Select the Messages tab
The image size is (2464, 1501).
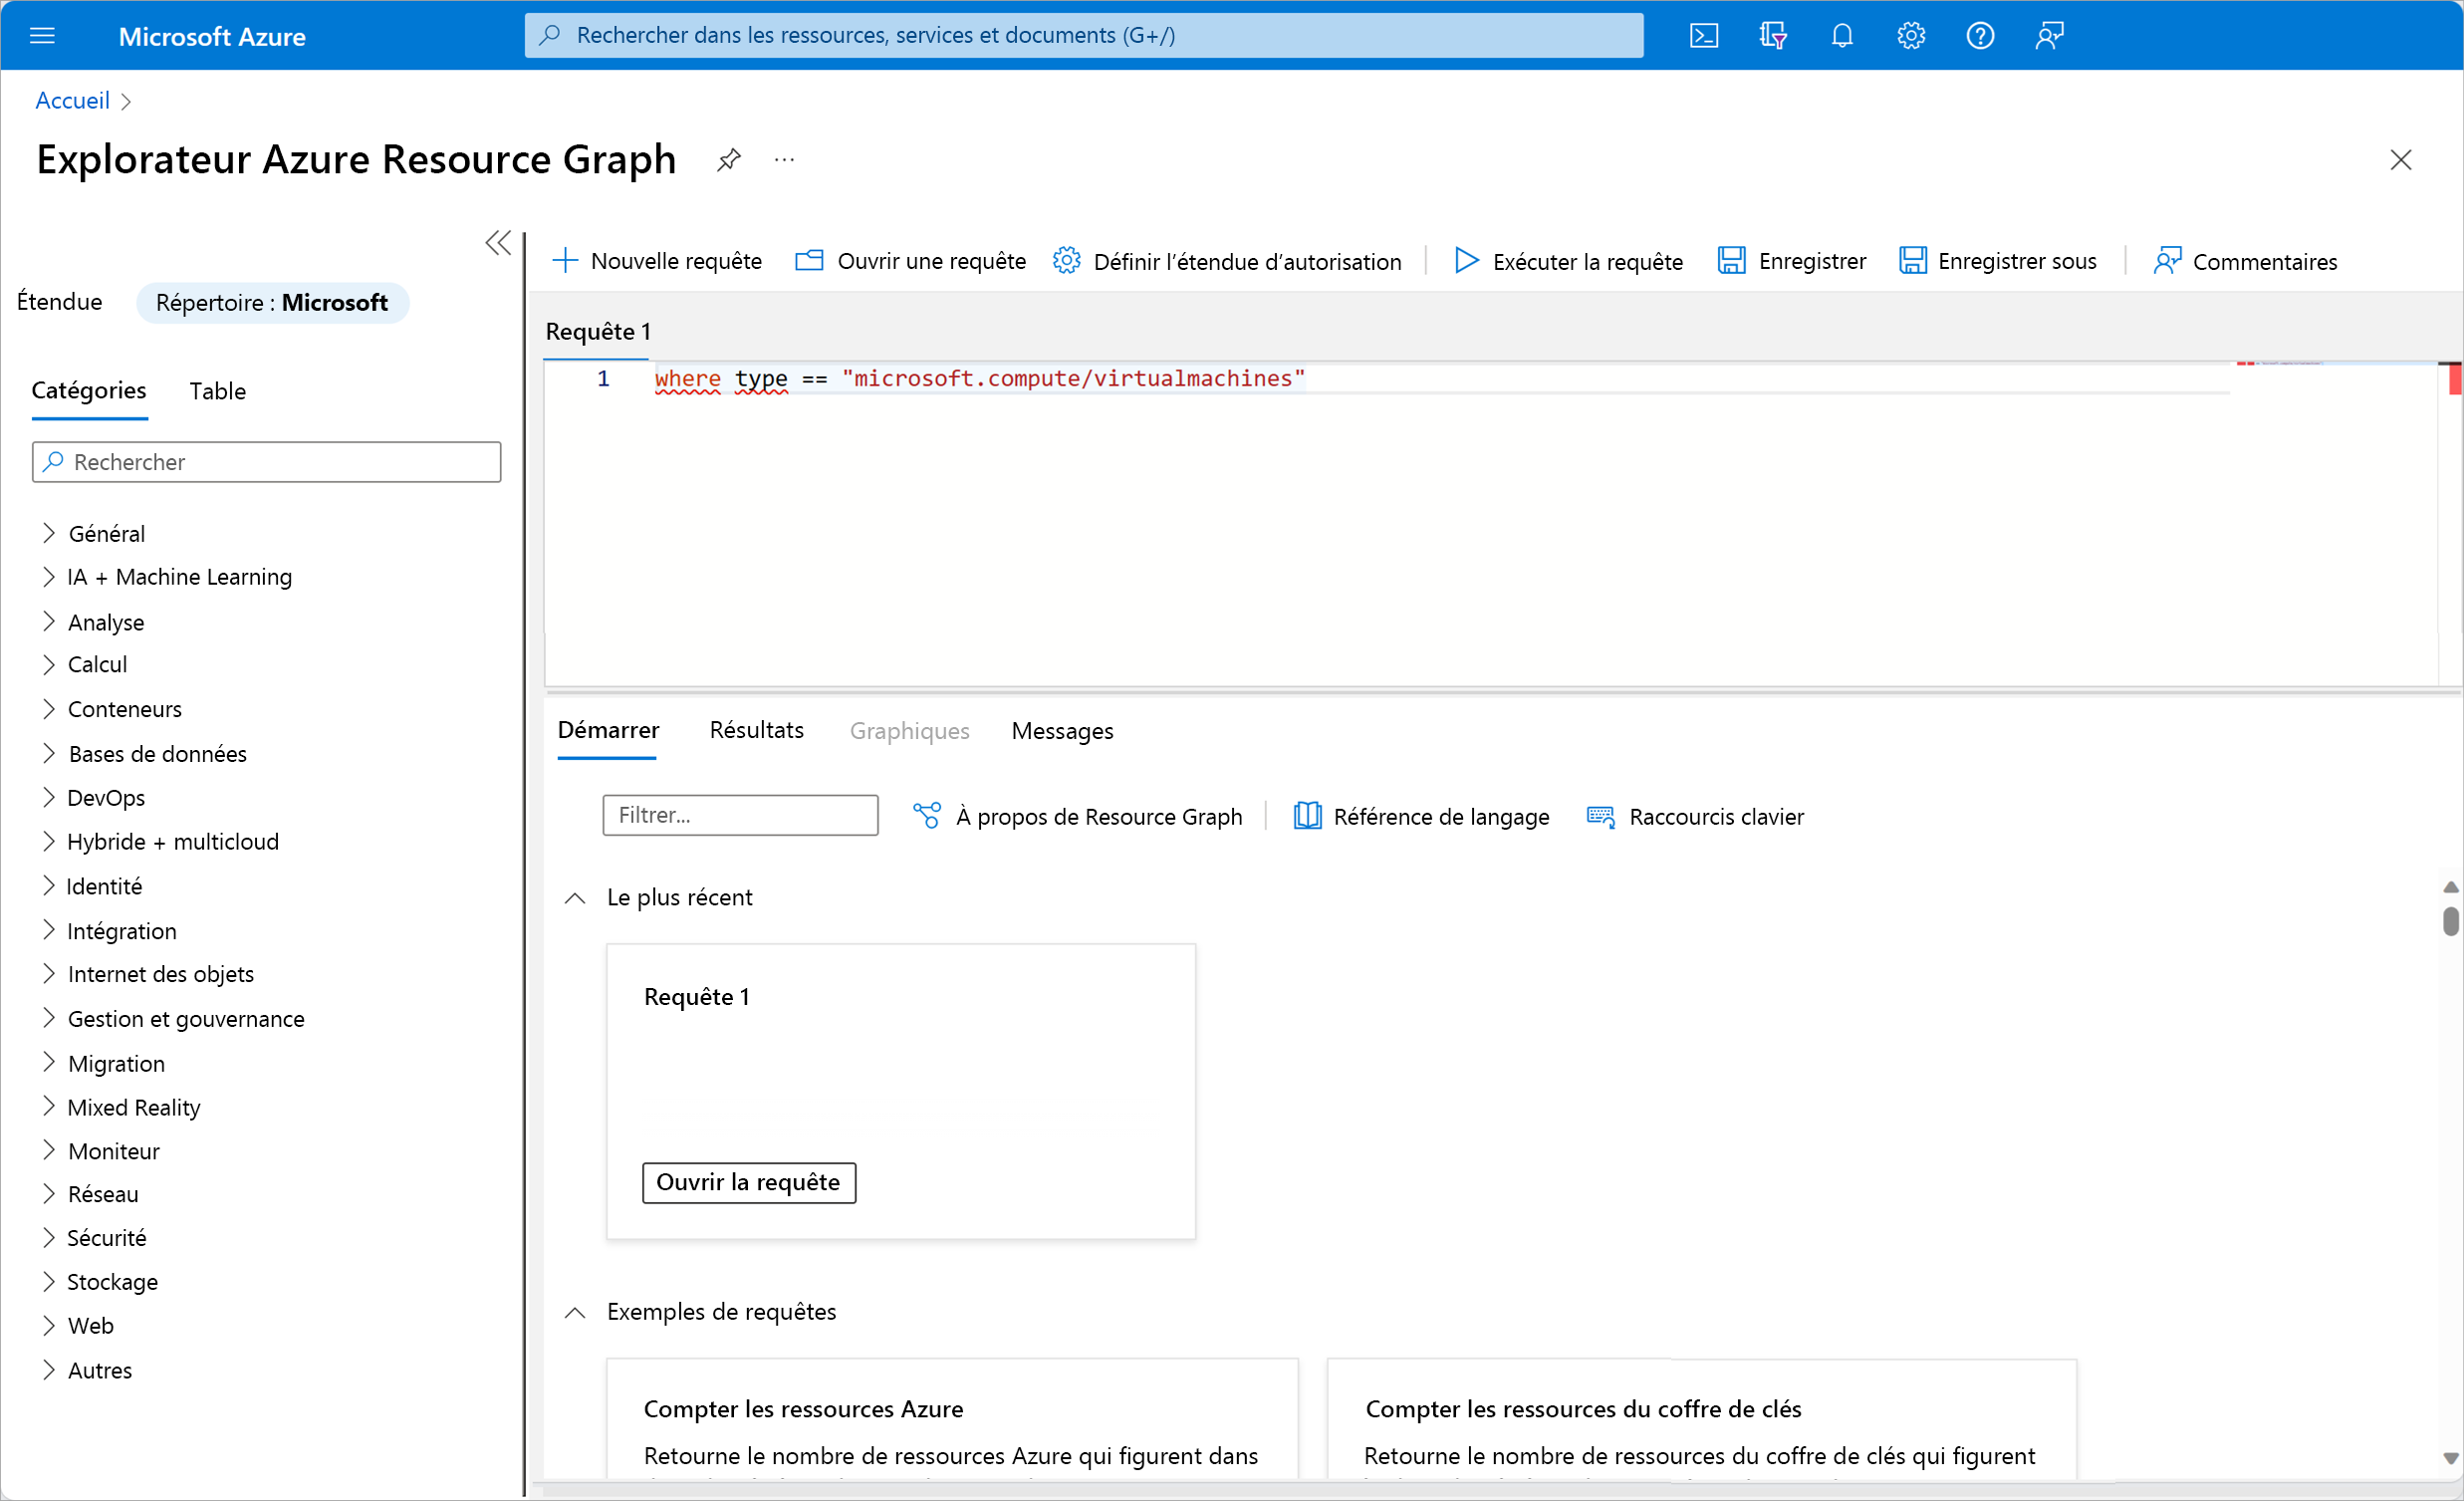point(1062,731)
